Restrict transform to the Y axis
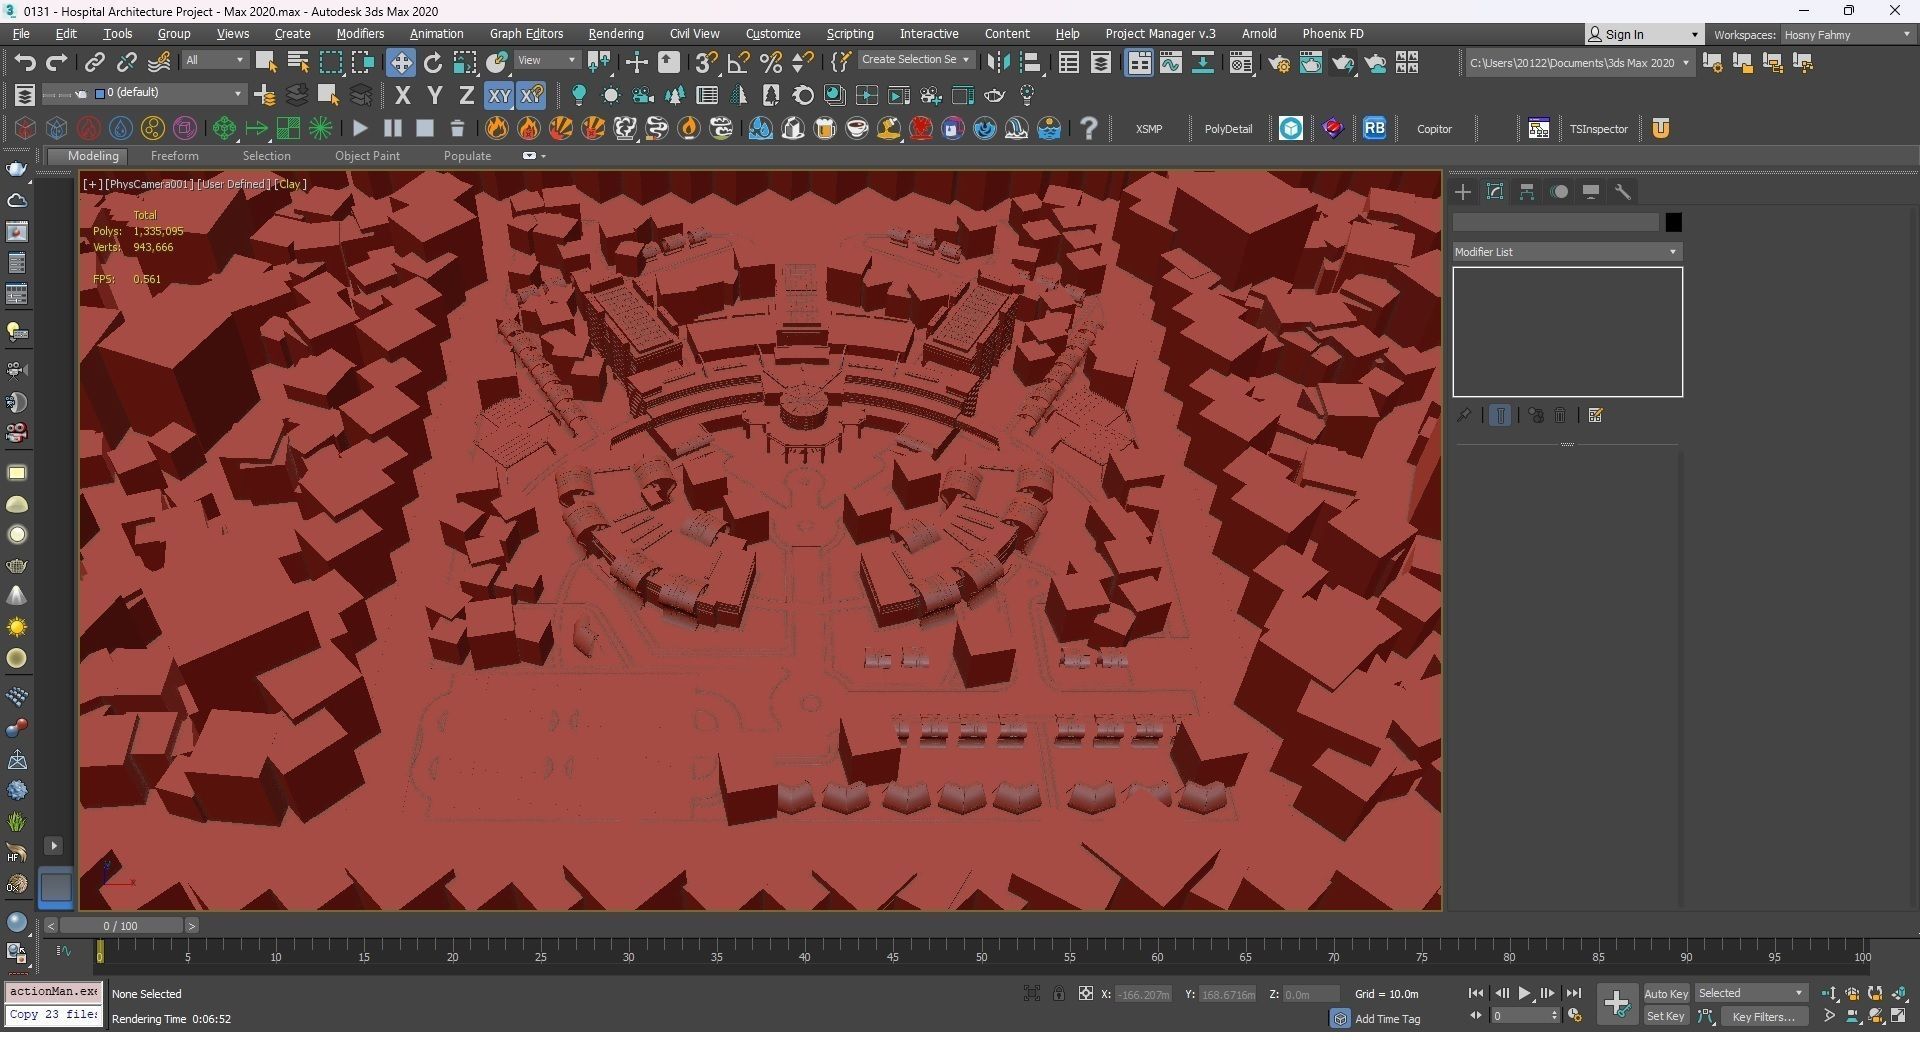The image size is (1920, 1040). click(434, 96)
